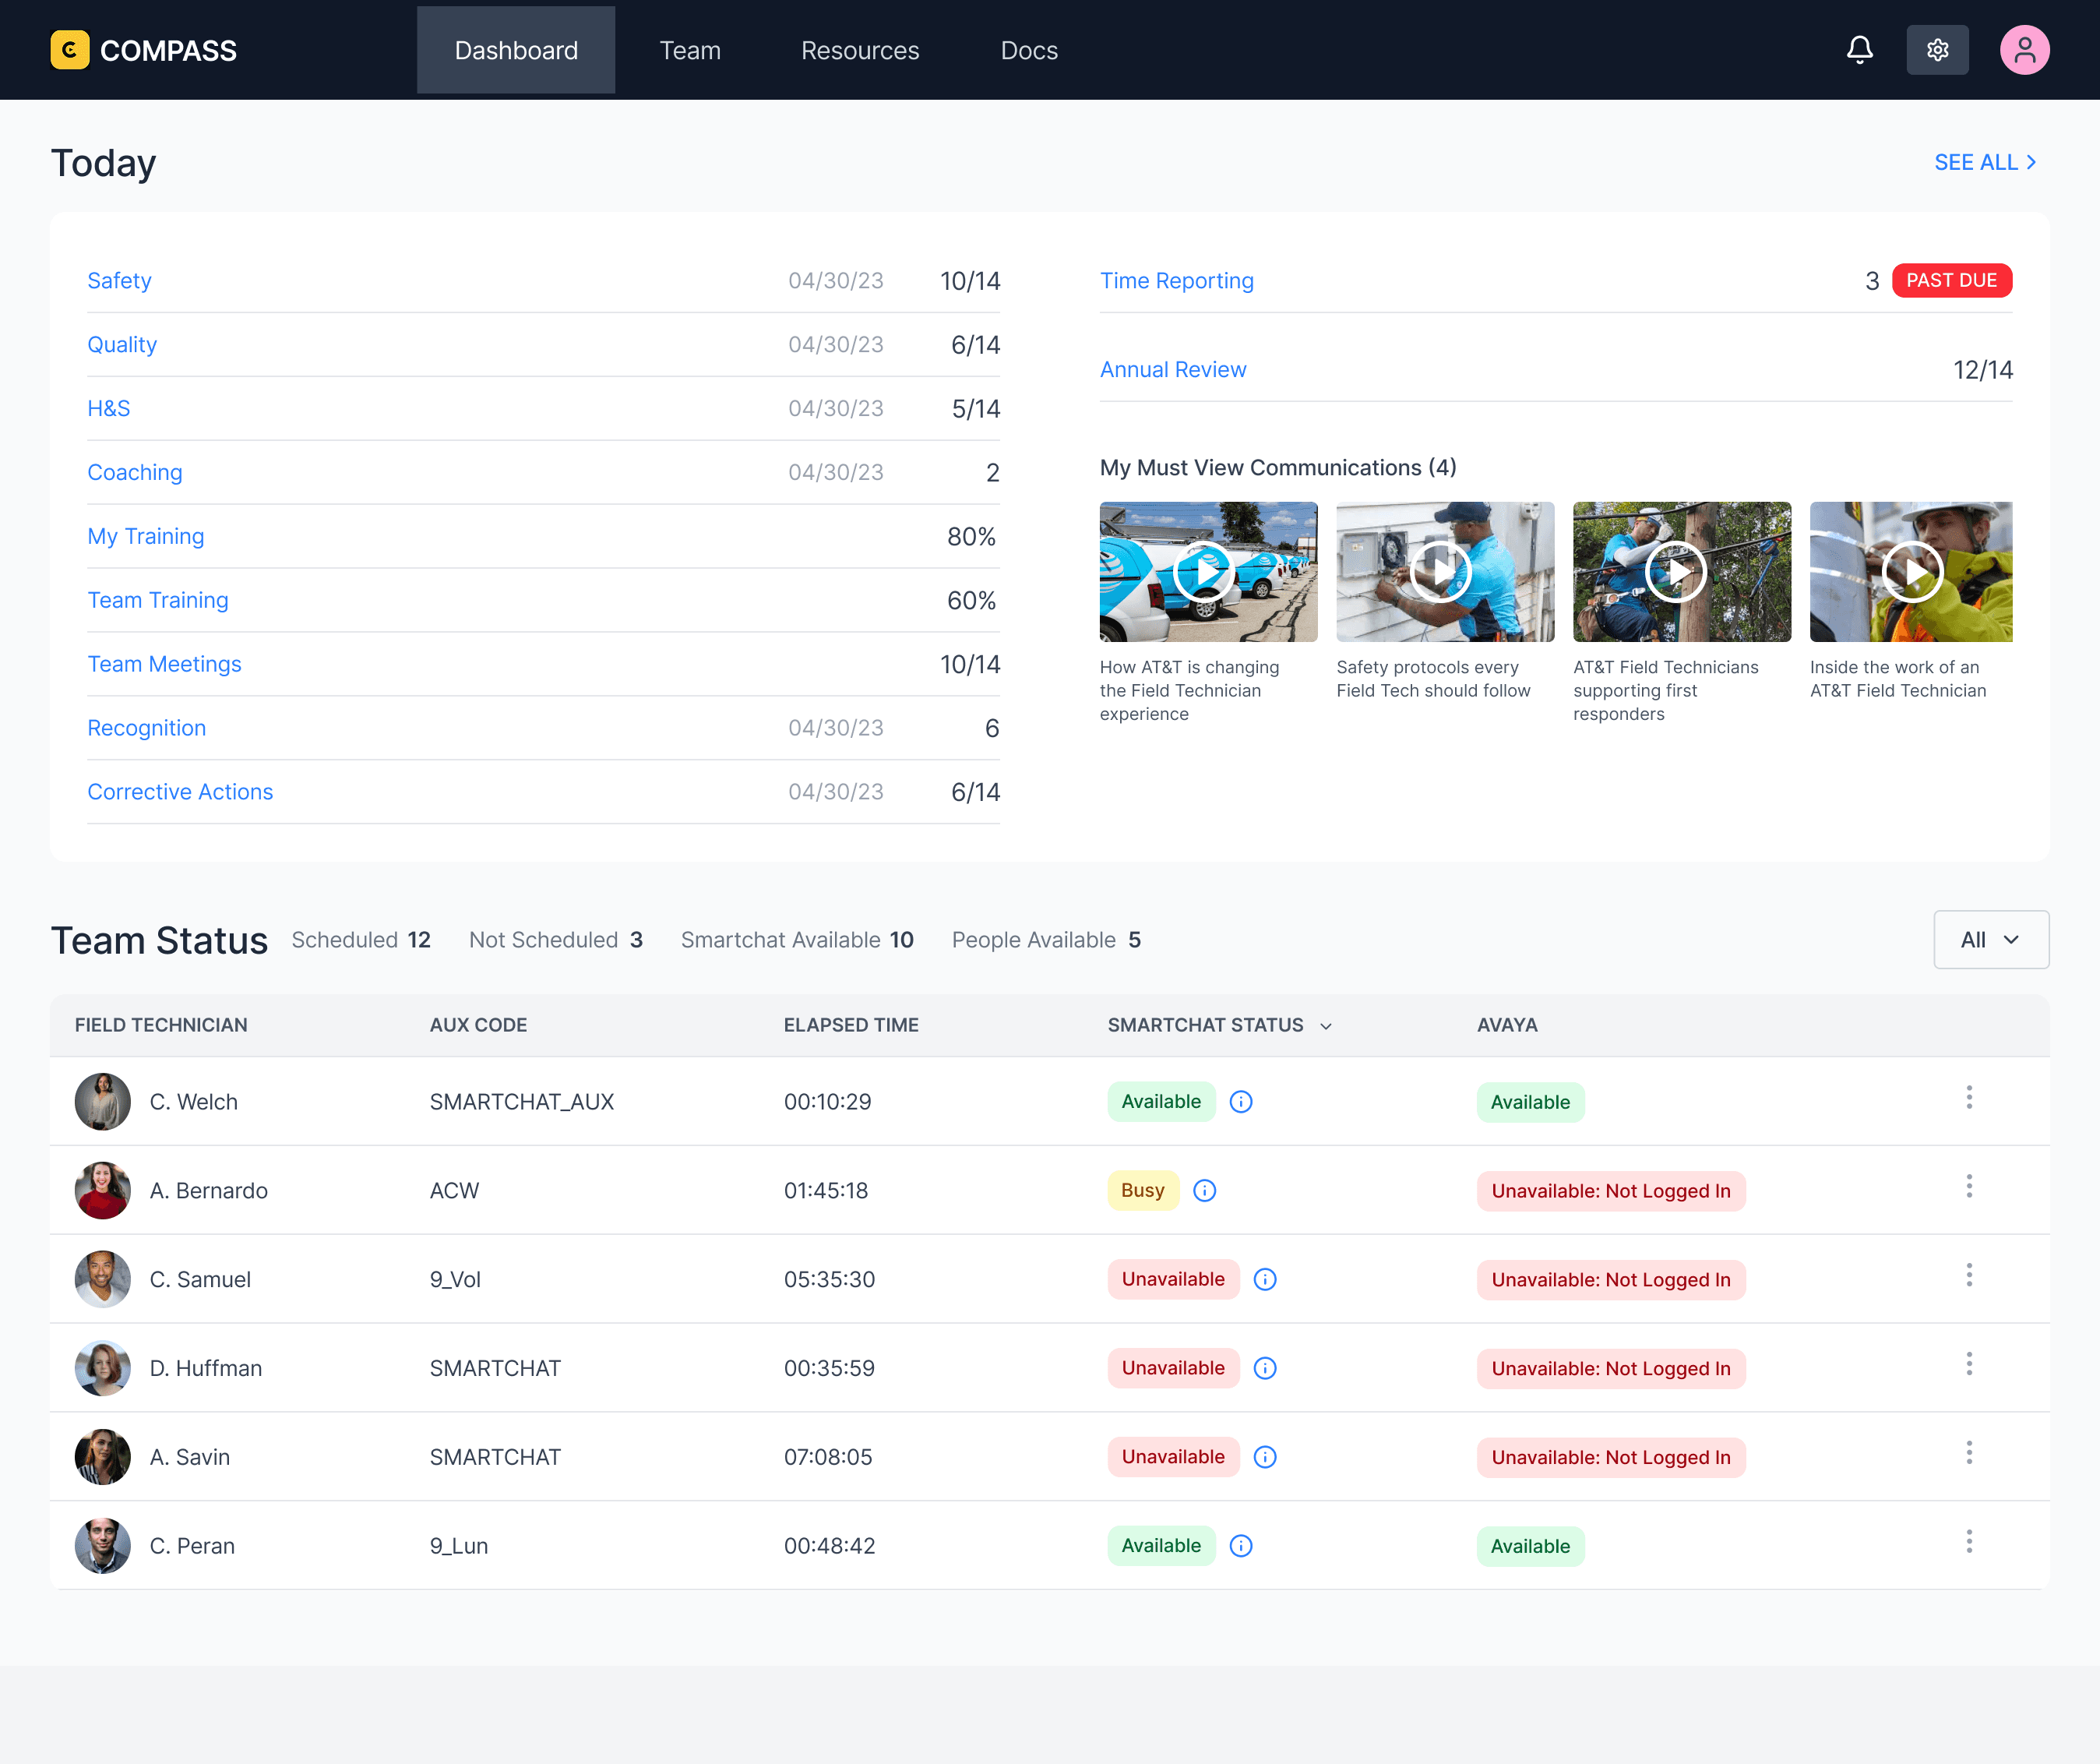Click info icon in A. Savin's row
This screenshot has height=1764, width=2100.
tap(1265, 1457)
